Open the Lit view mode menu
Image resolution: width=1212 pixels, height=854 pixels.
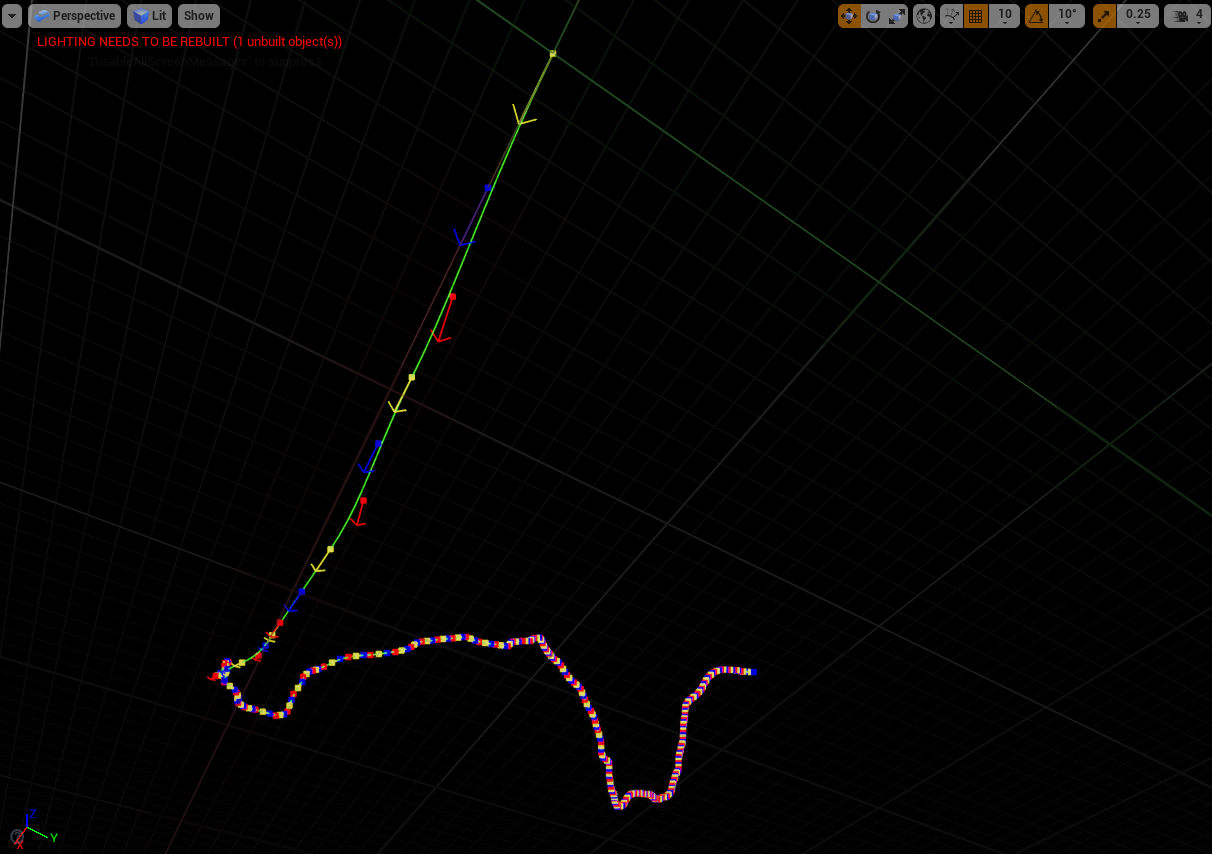(x=150, y=16)
